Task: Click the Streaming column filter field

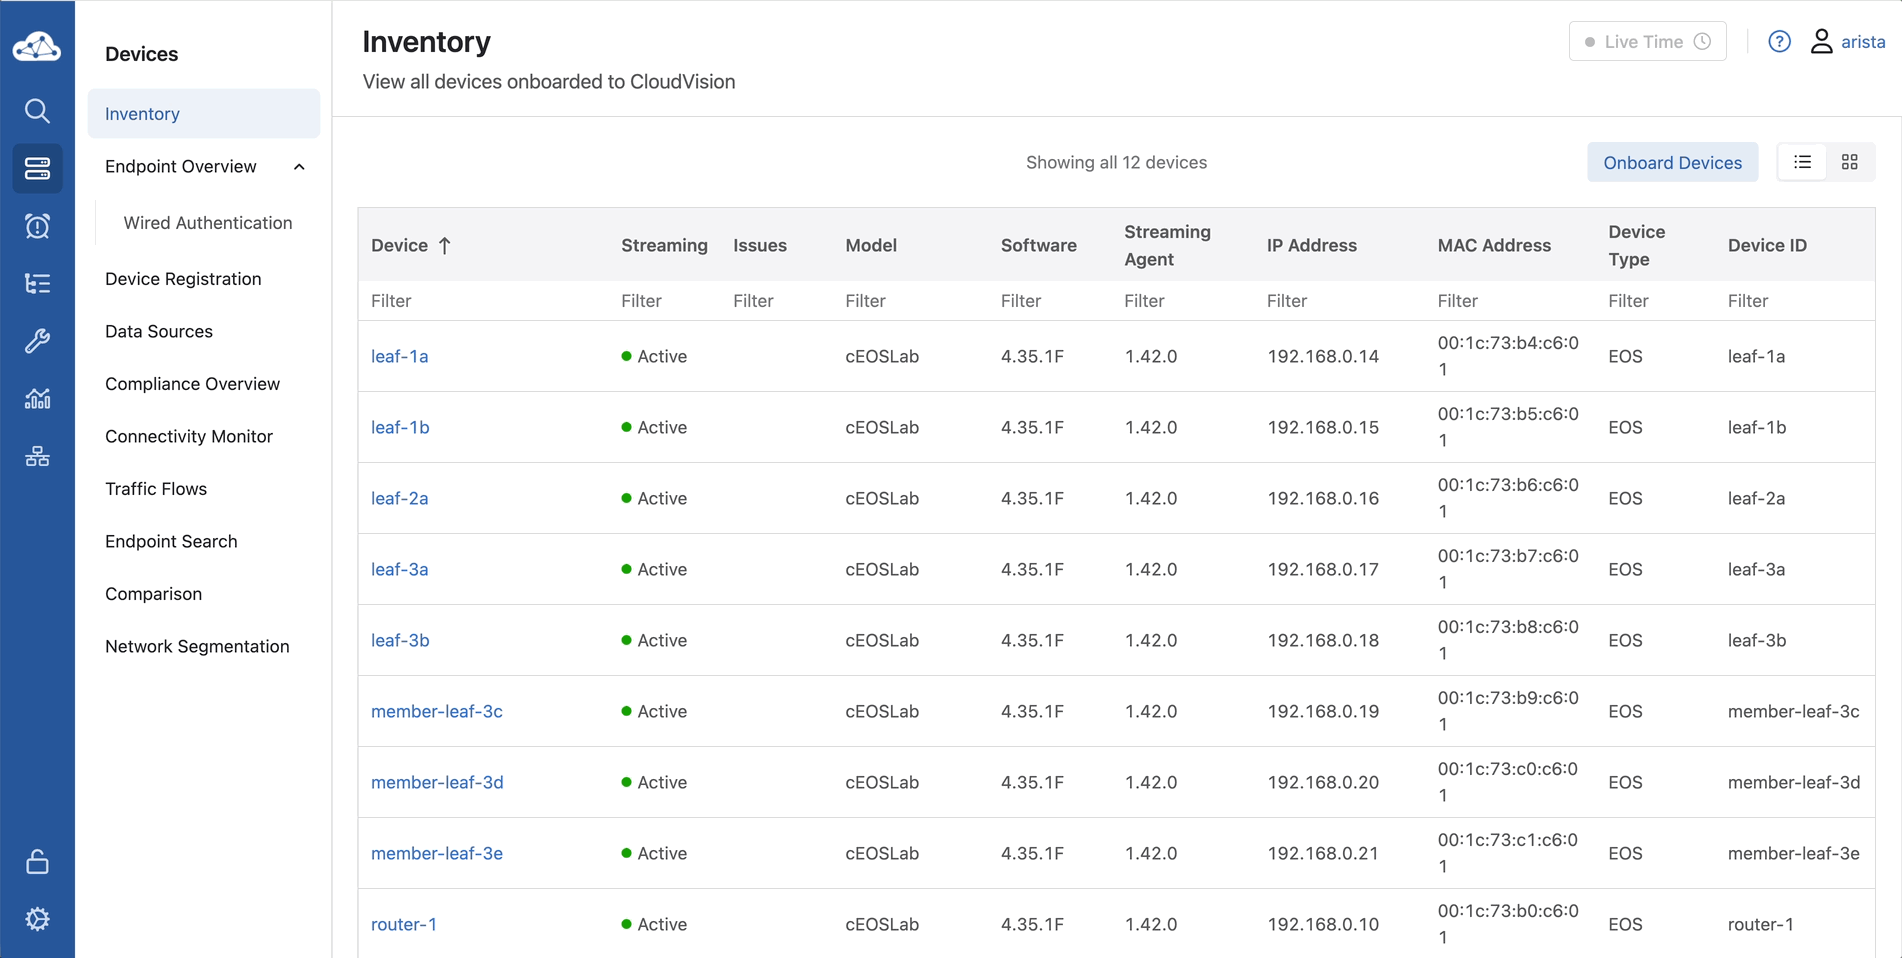Action: [x=665, y=301]
